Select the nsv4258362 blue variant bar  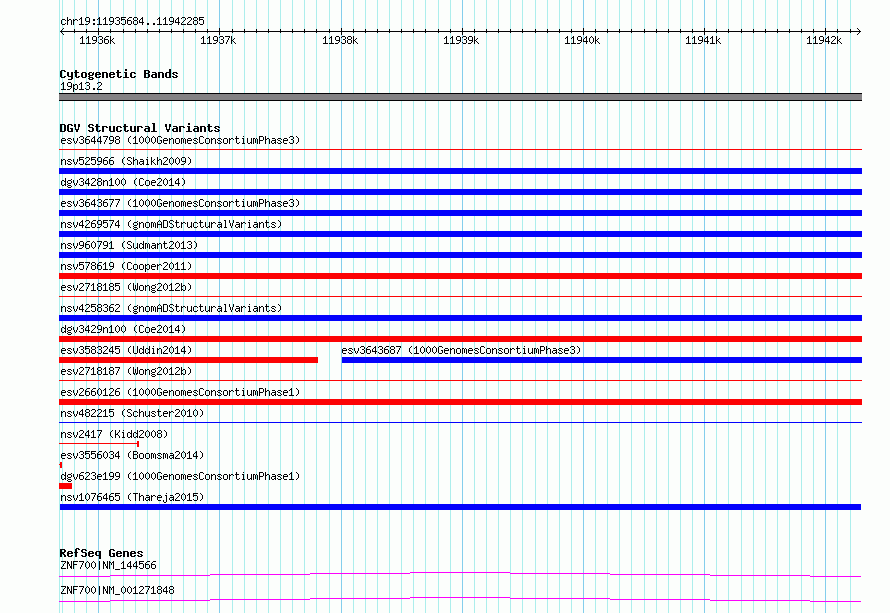pos(460,318)
